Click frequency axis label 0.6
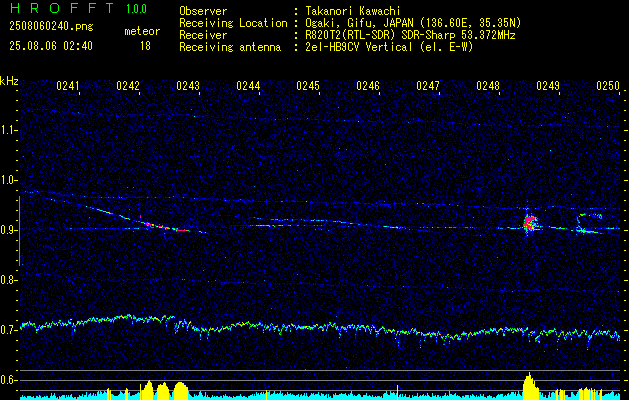 (8, 380)
